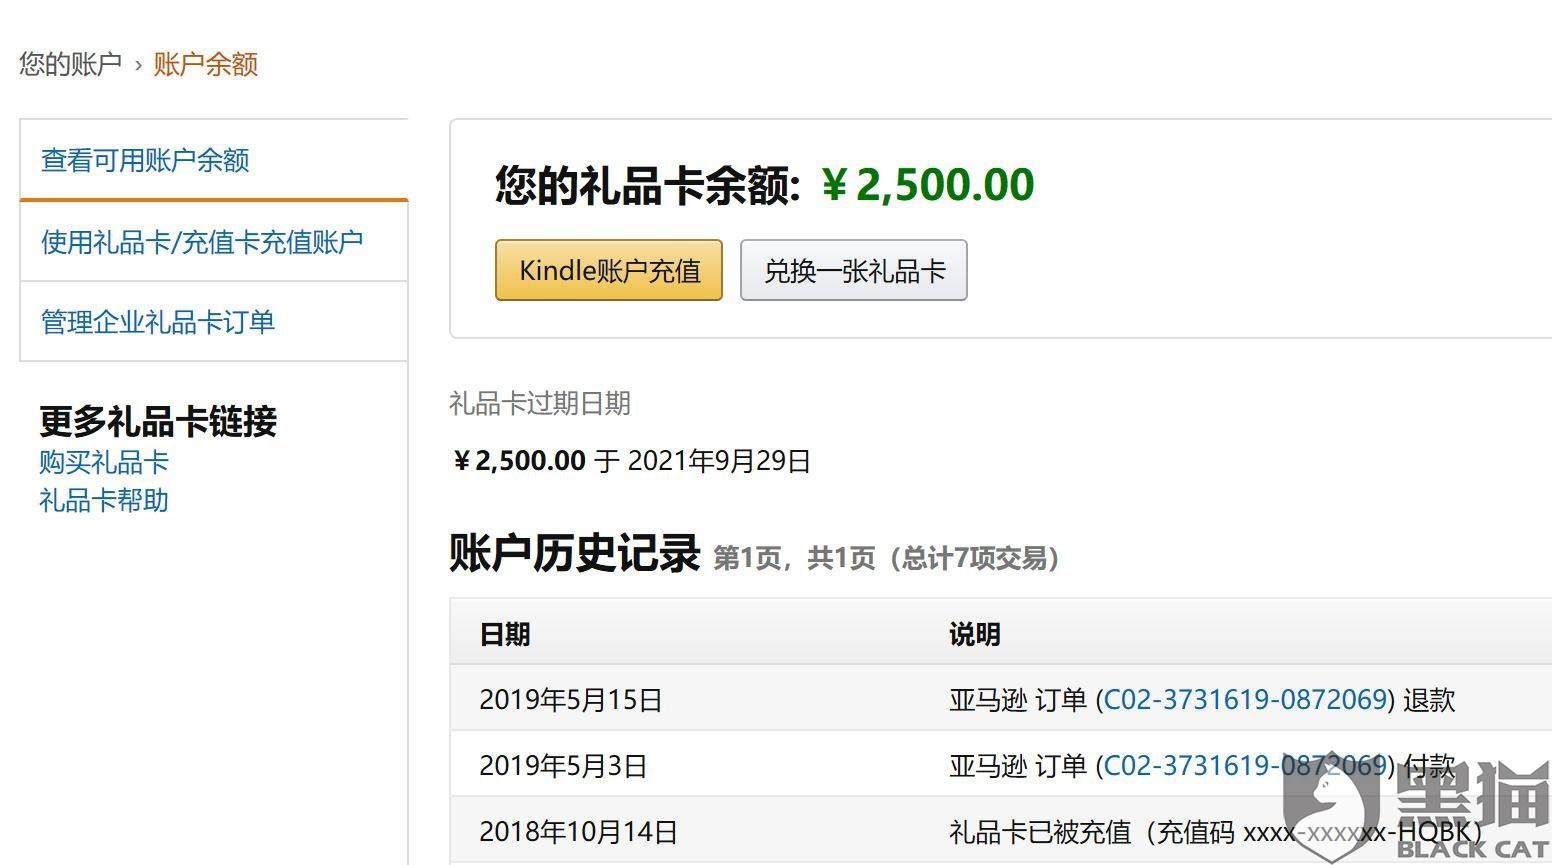
Task: Click the breadcrumb arrow separator
Action: [x=138, y=66]
